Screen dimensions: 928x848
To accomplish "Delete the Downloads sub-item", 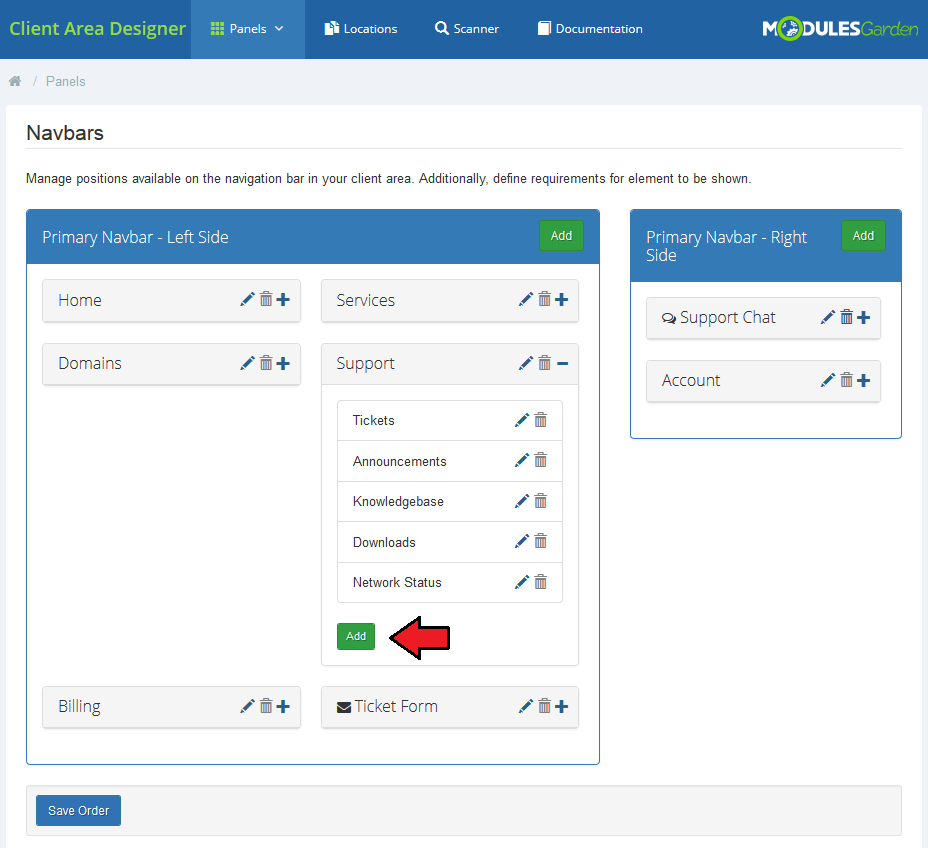I will [x=540, y=541].
